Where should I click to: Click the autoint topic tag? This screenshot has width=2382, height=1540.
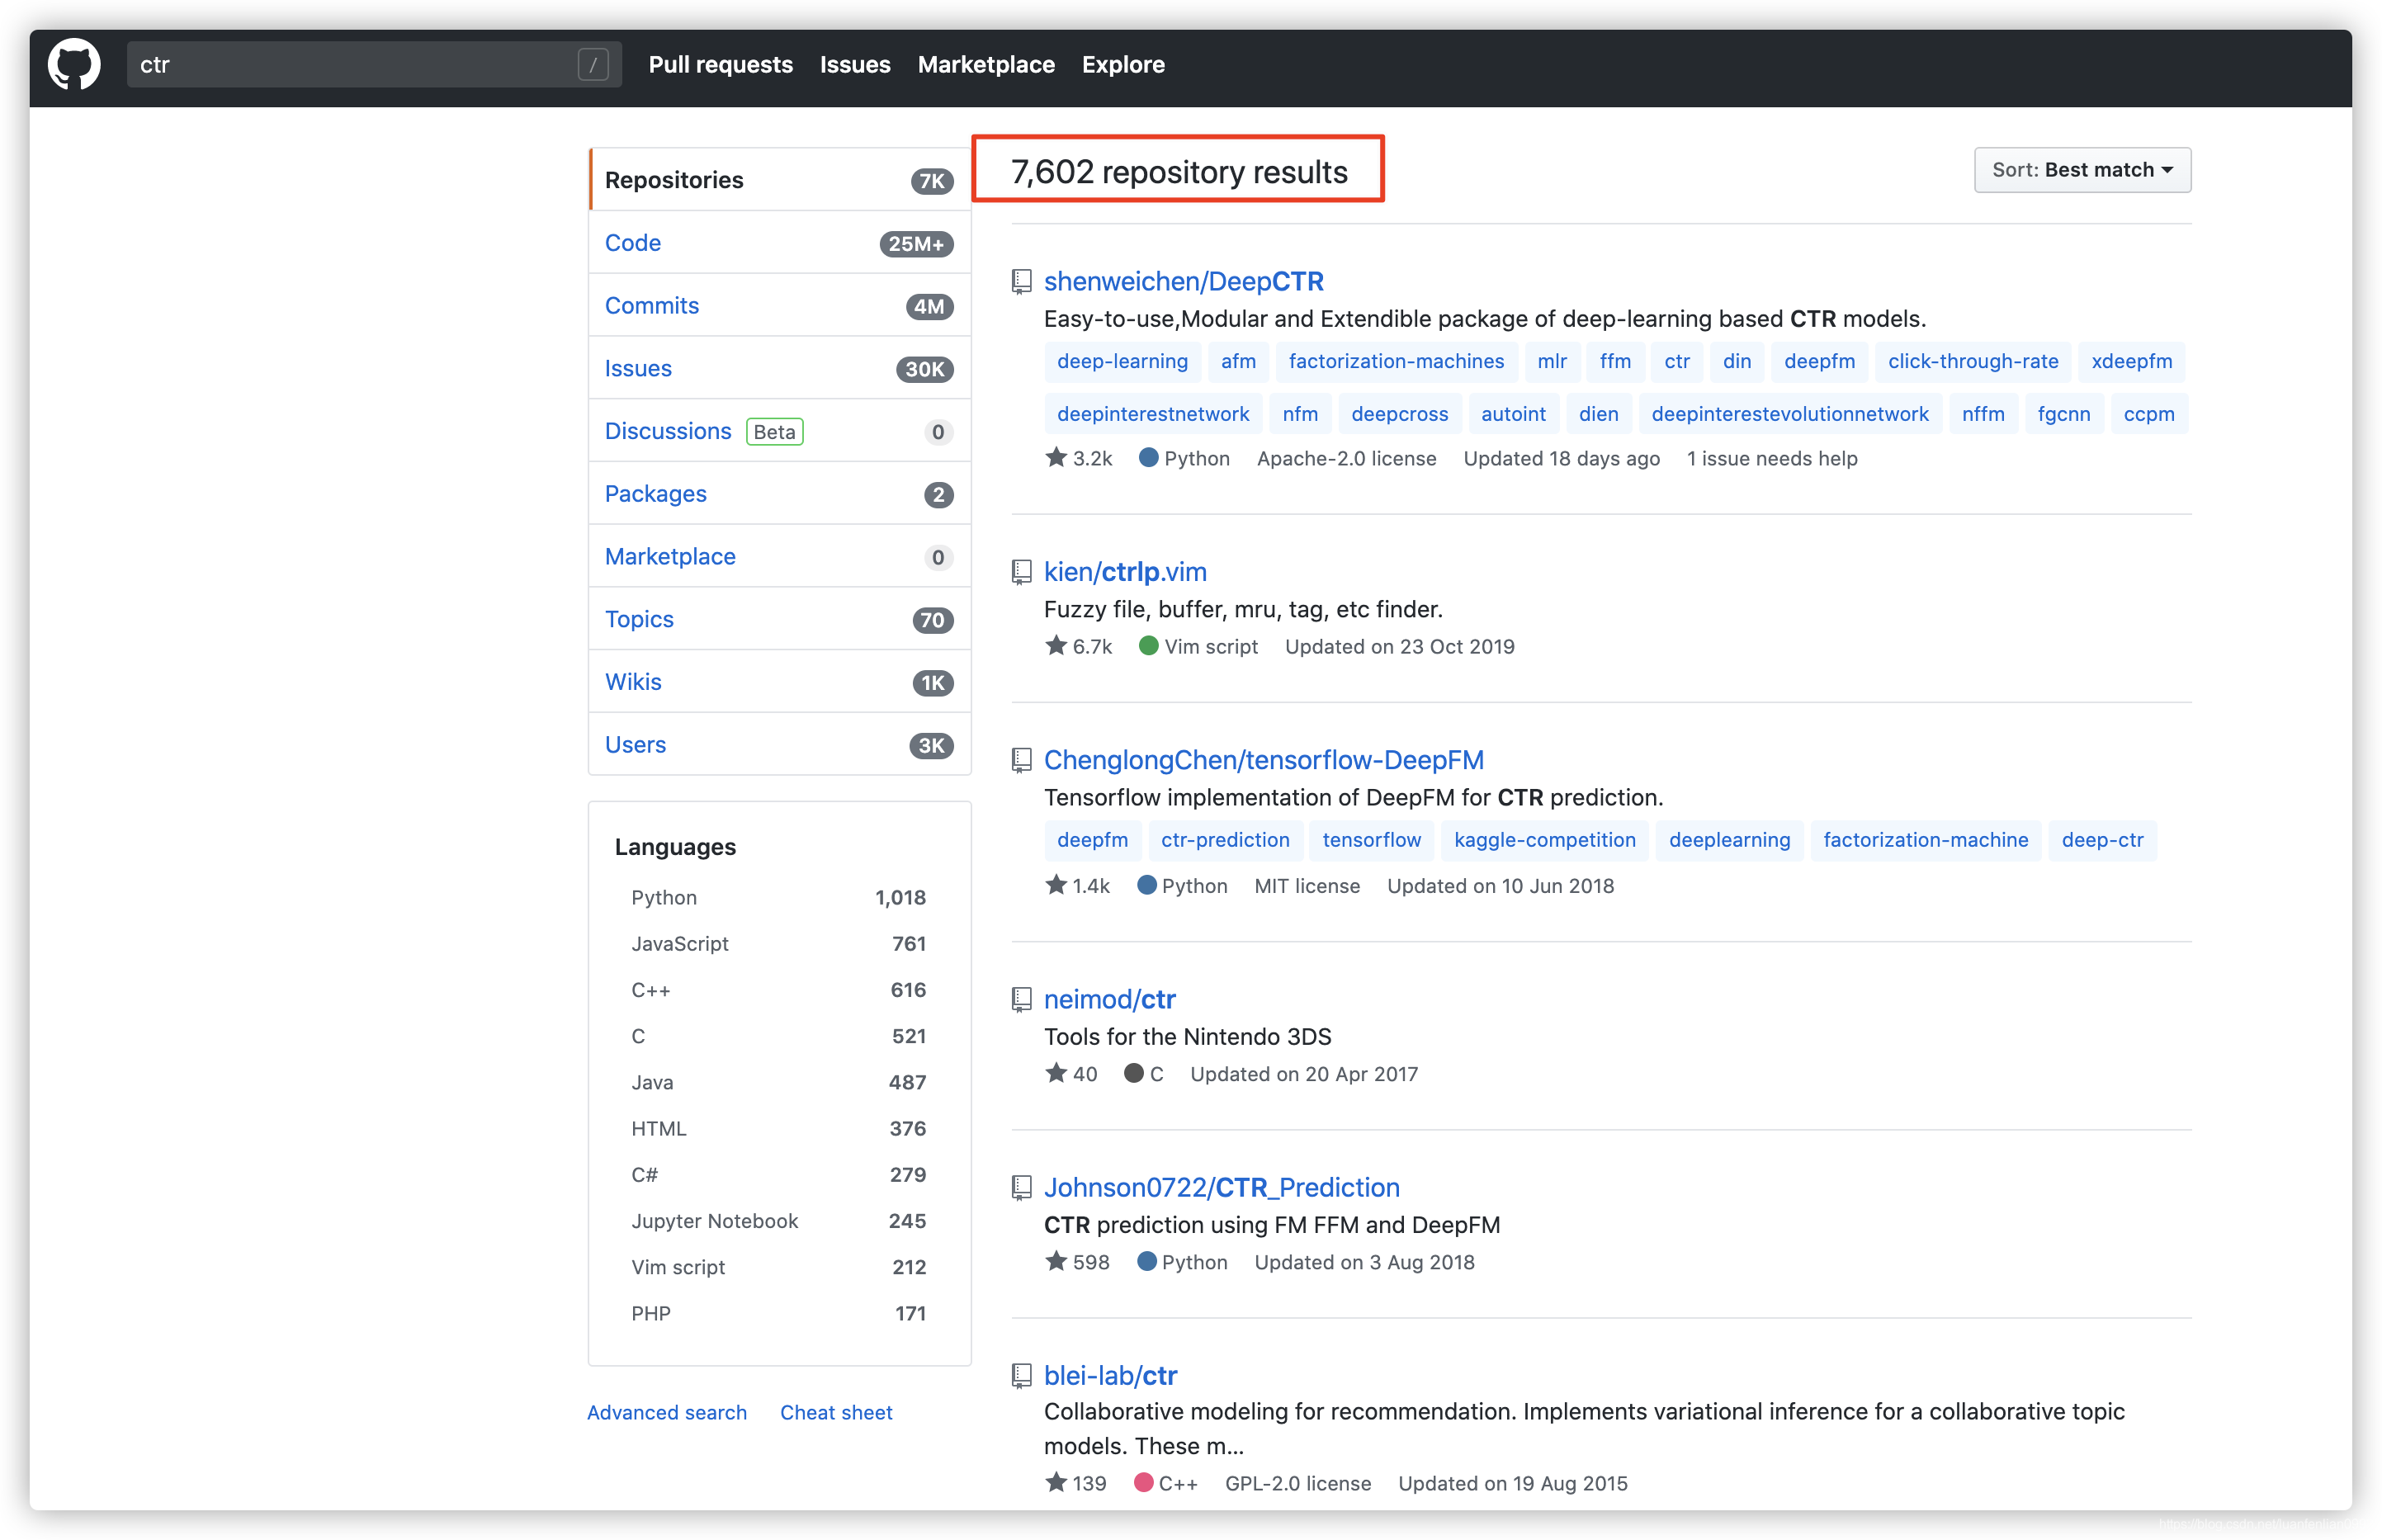1513,414
